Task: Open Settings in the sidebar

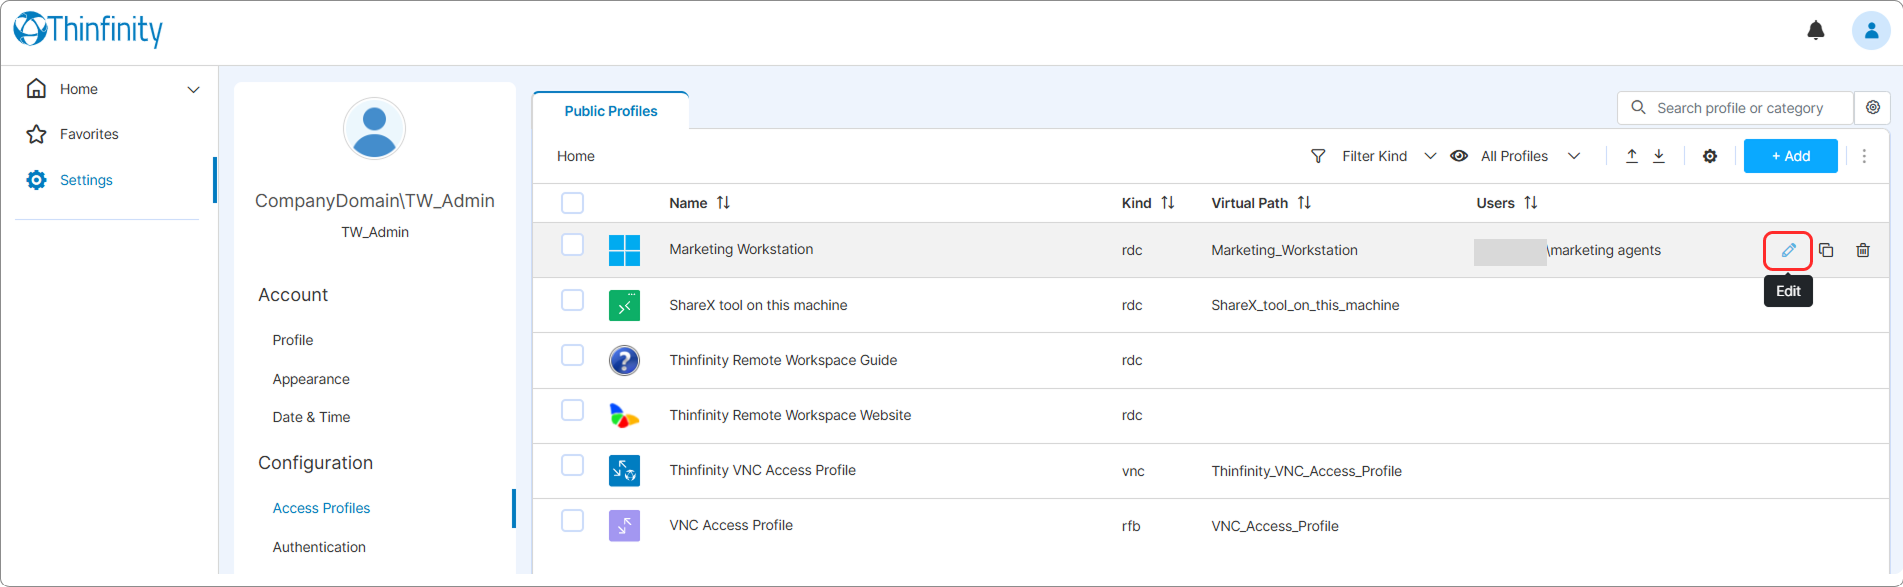Action: click(x=86, y=180)
